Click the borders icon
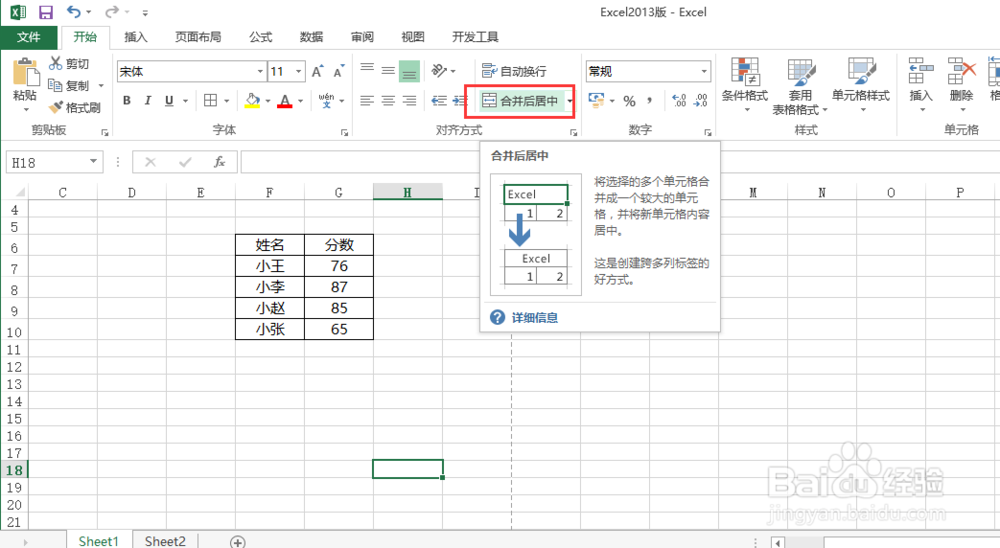 point(210,100)
